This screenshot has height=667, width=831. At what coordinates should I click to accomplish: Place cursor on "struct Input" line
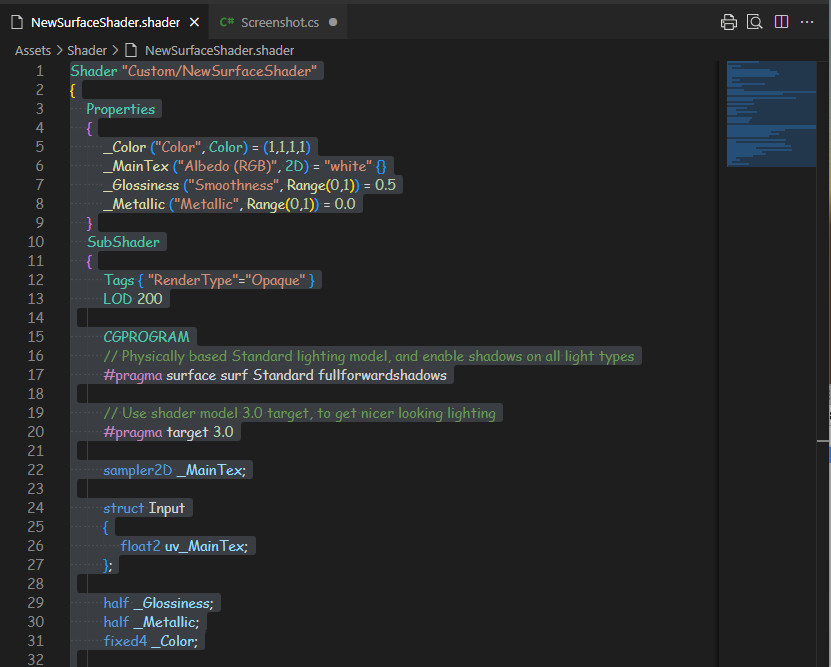[144, 508]
